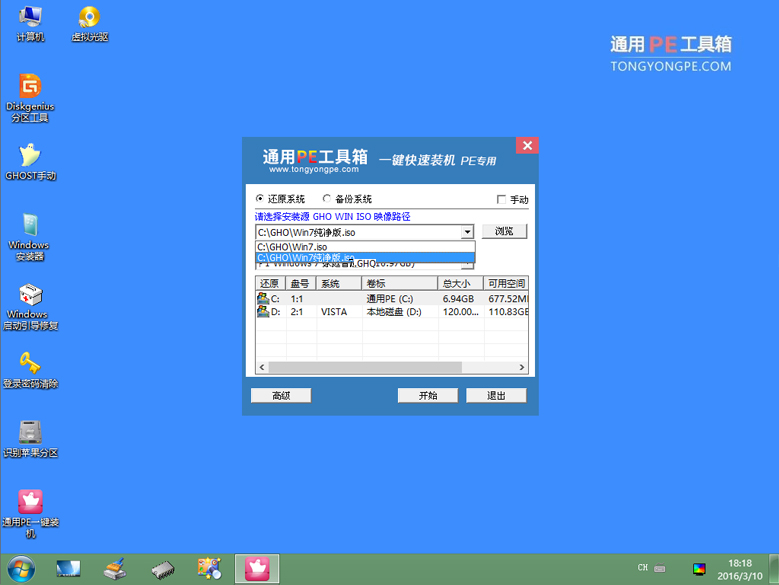
Task: Select the 备份系统 radio button
Action: pos(327,199)
